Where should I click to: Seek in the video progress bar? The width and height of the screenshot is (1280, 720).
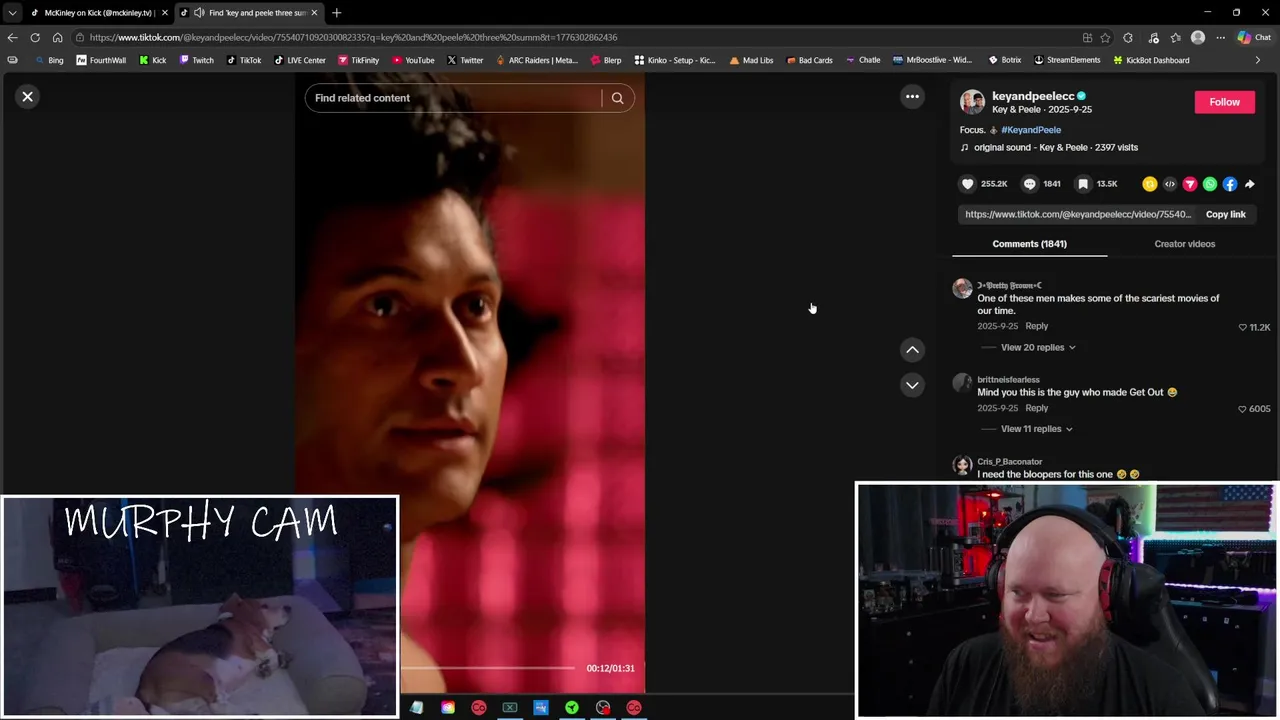[488, 668]
